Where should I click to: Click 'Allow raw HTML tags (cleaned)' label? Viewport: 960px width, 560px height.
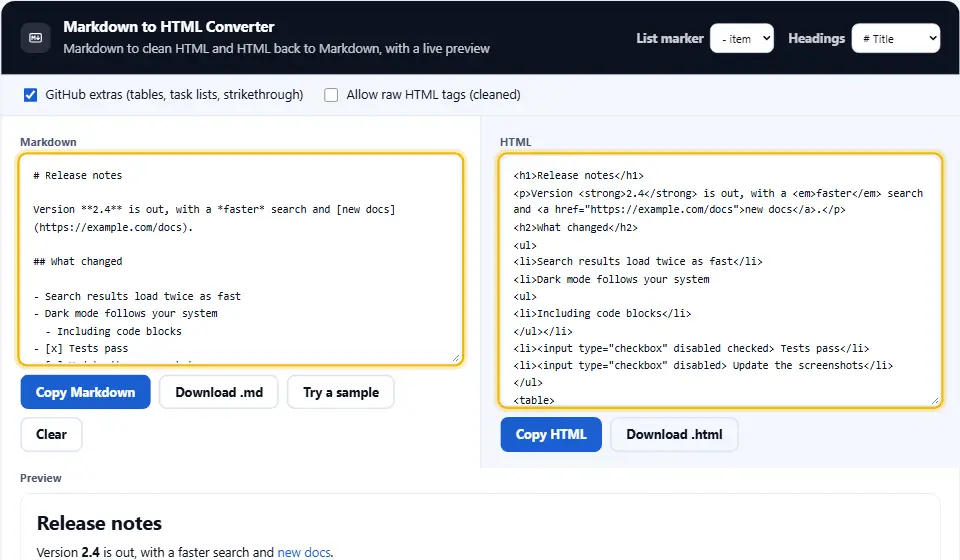[x=433, y=95]
